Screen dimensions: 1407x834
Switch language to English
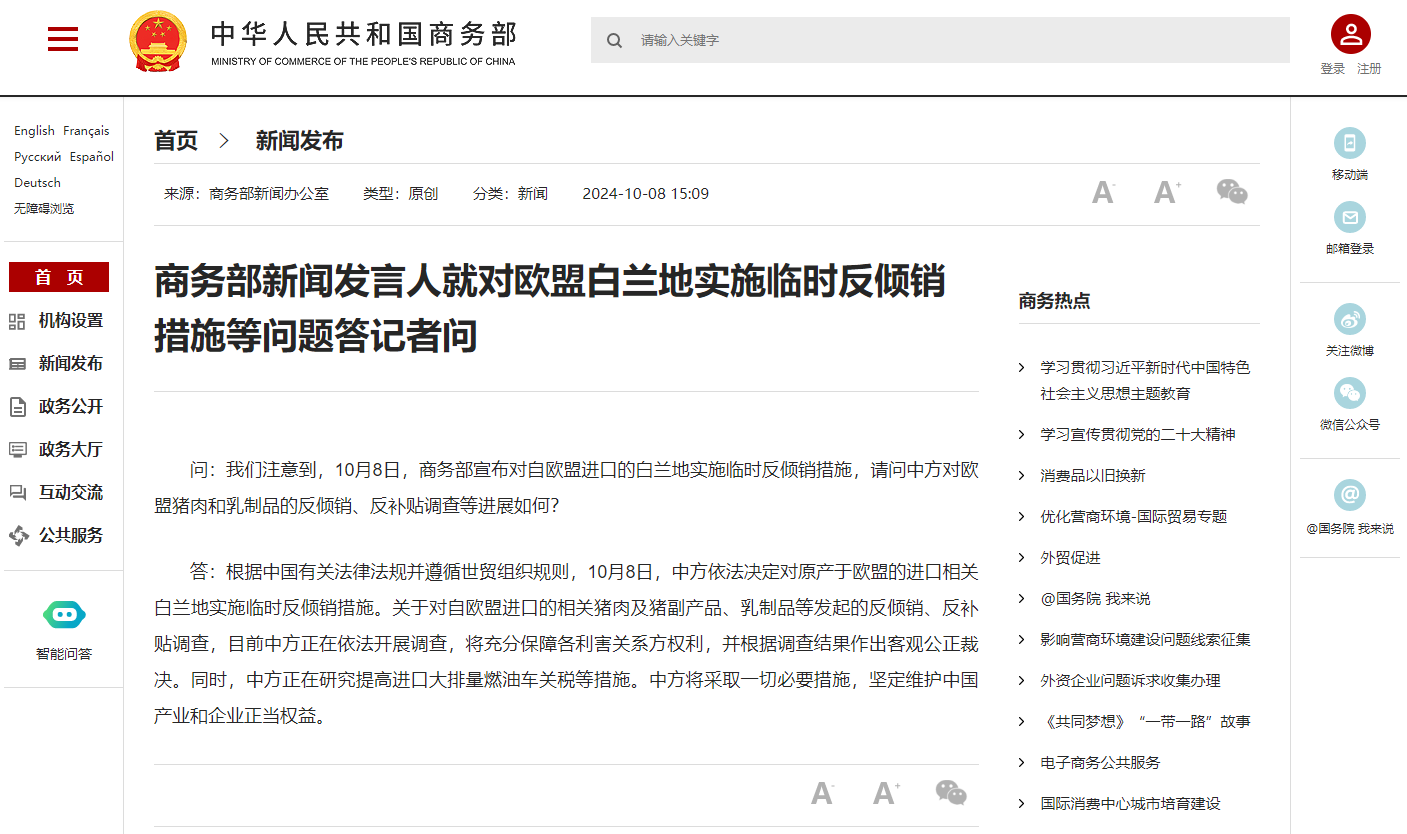point(34,131)
